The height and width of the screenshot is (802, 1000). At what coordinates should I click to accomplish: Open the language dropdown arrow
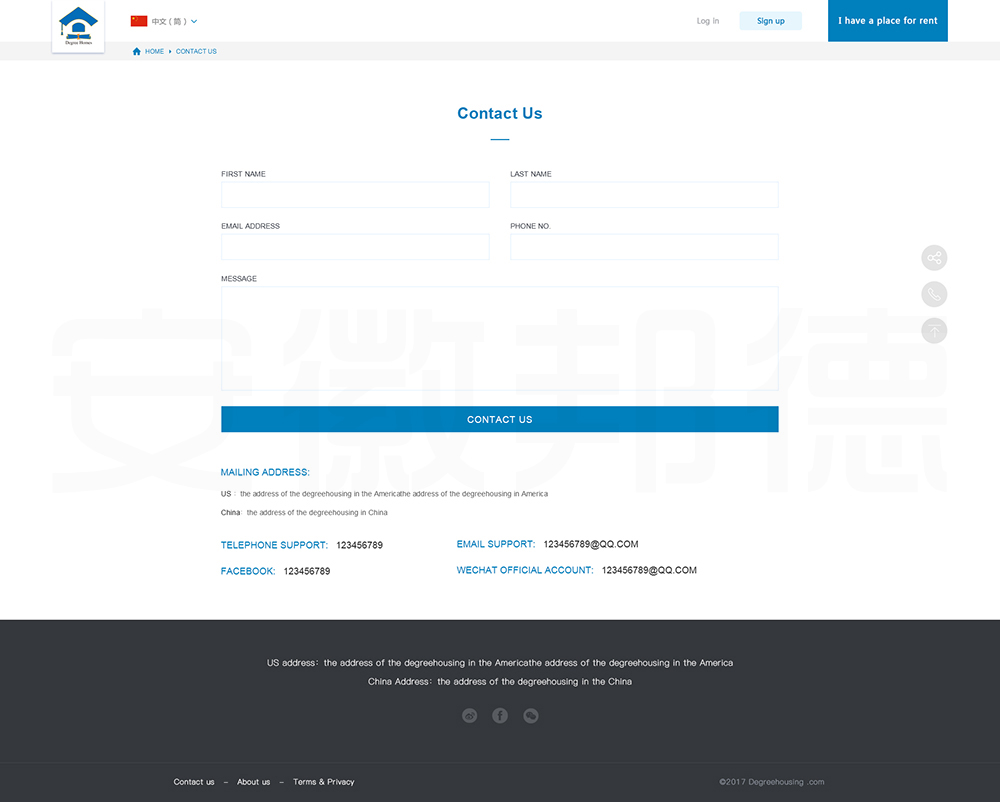(x=194, y=21)
